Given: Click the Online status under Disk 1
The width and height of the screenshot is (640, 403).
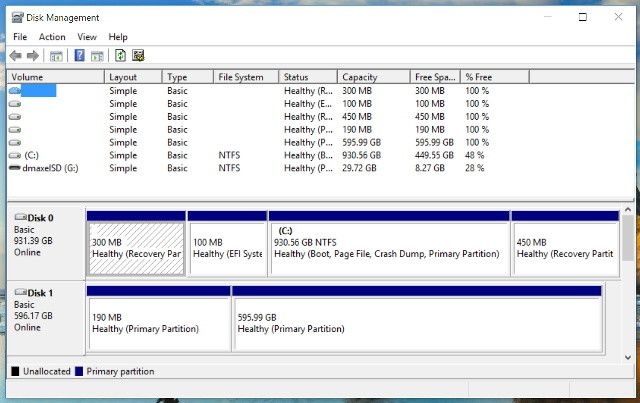Looking at the screenshot, I should (x=27, y=327).
